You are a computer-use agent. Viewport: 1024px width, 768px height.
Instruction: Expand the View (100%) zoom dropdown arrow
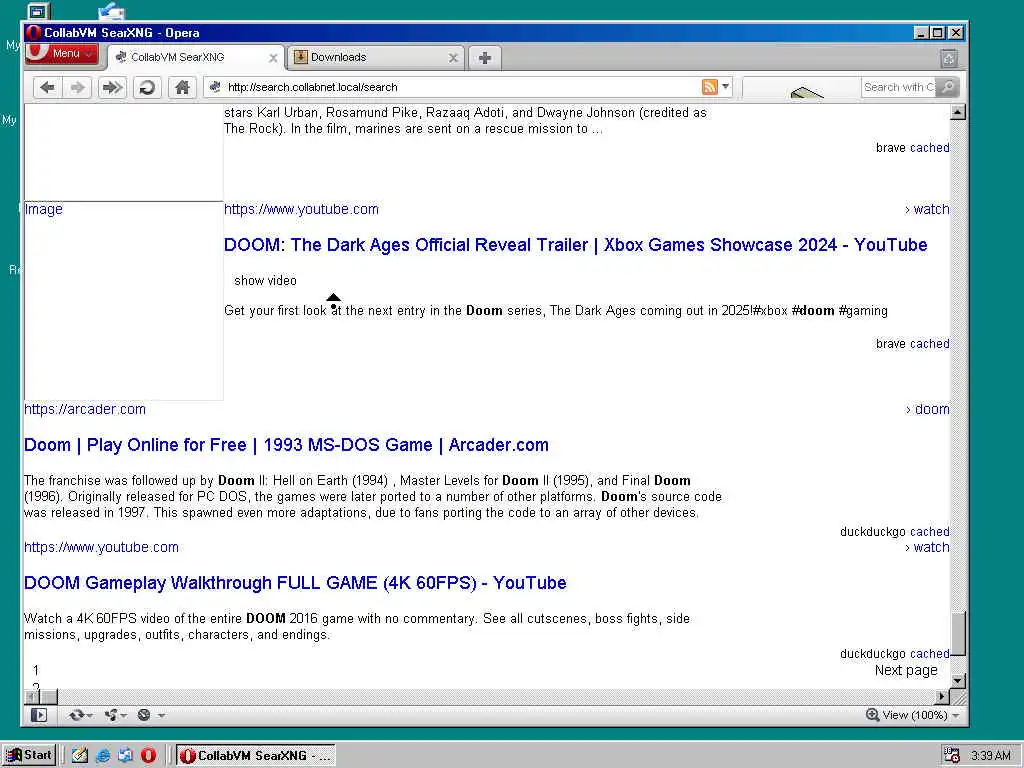(955, 716)
